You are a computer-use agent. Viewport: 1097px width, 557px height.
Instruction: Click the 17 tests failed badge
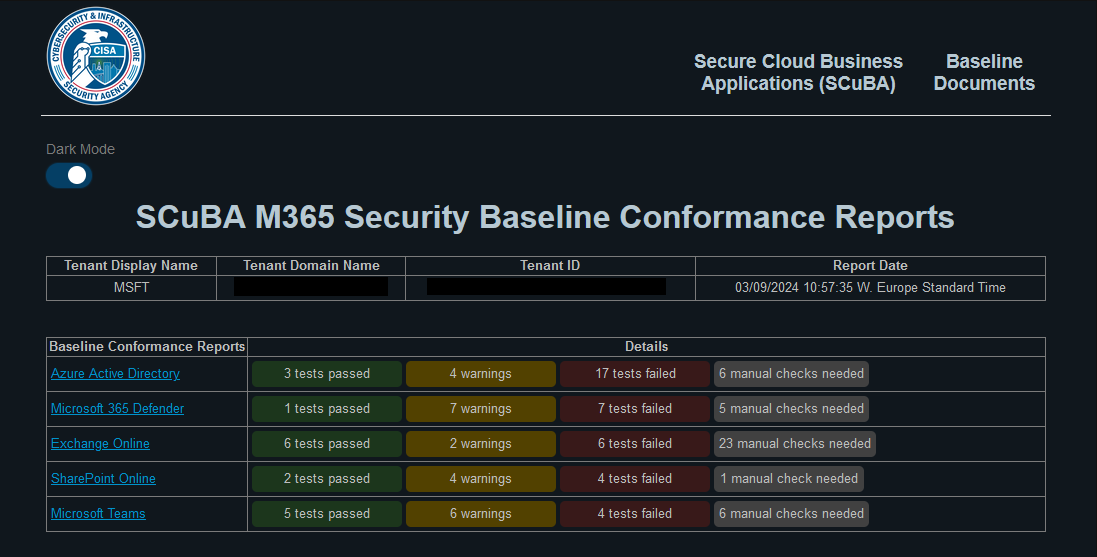click(635, 374)
